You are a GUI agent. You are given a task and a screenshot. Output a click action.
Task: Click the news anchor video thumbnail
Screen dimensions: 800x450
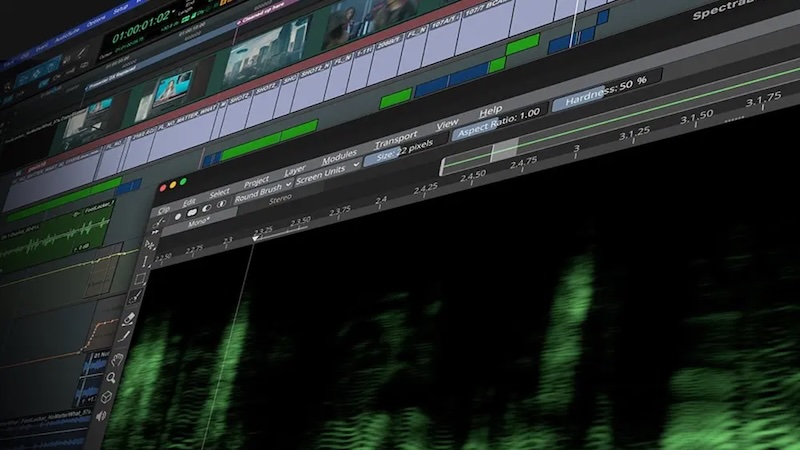[173, 90]
